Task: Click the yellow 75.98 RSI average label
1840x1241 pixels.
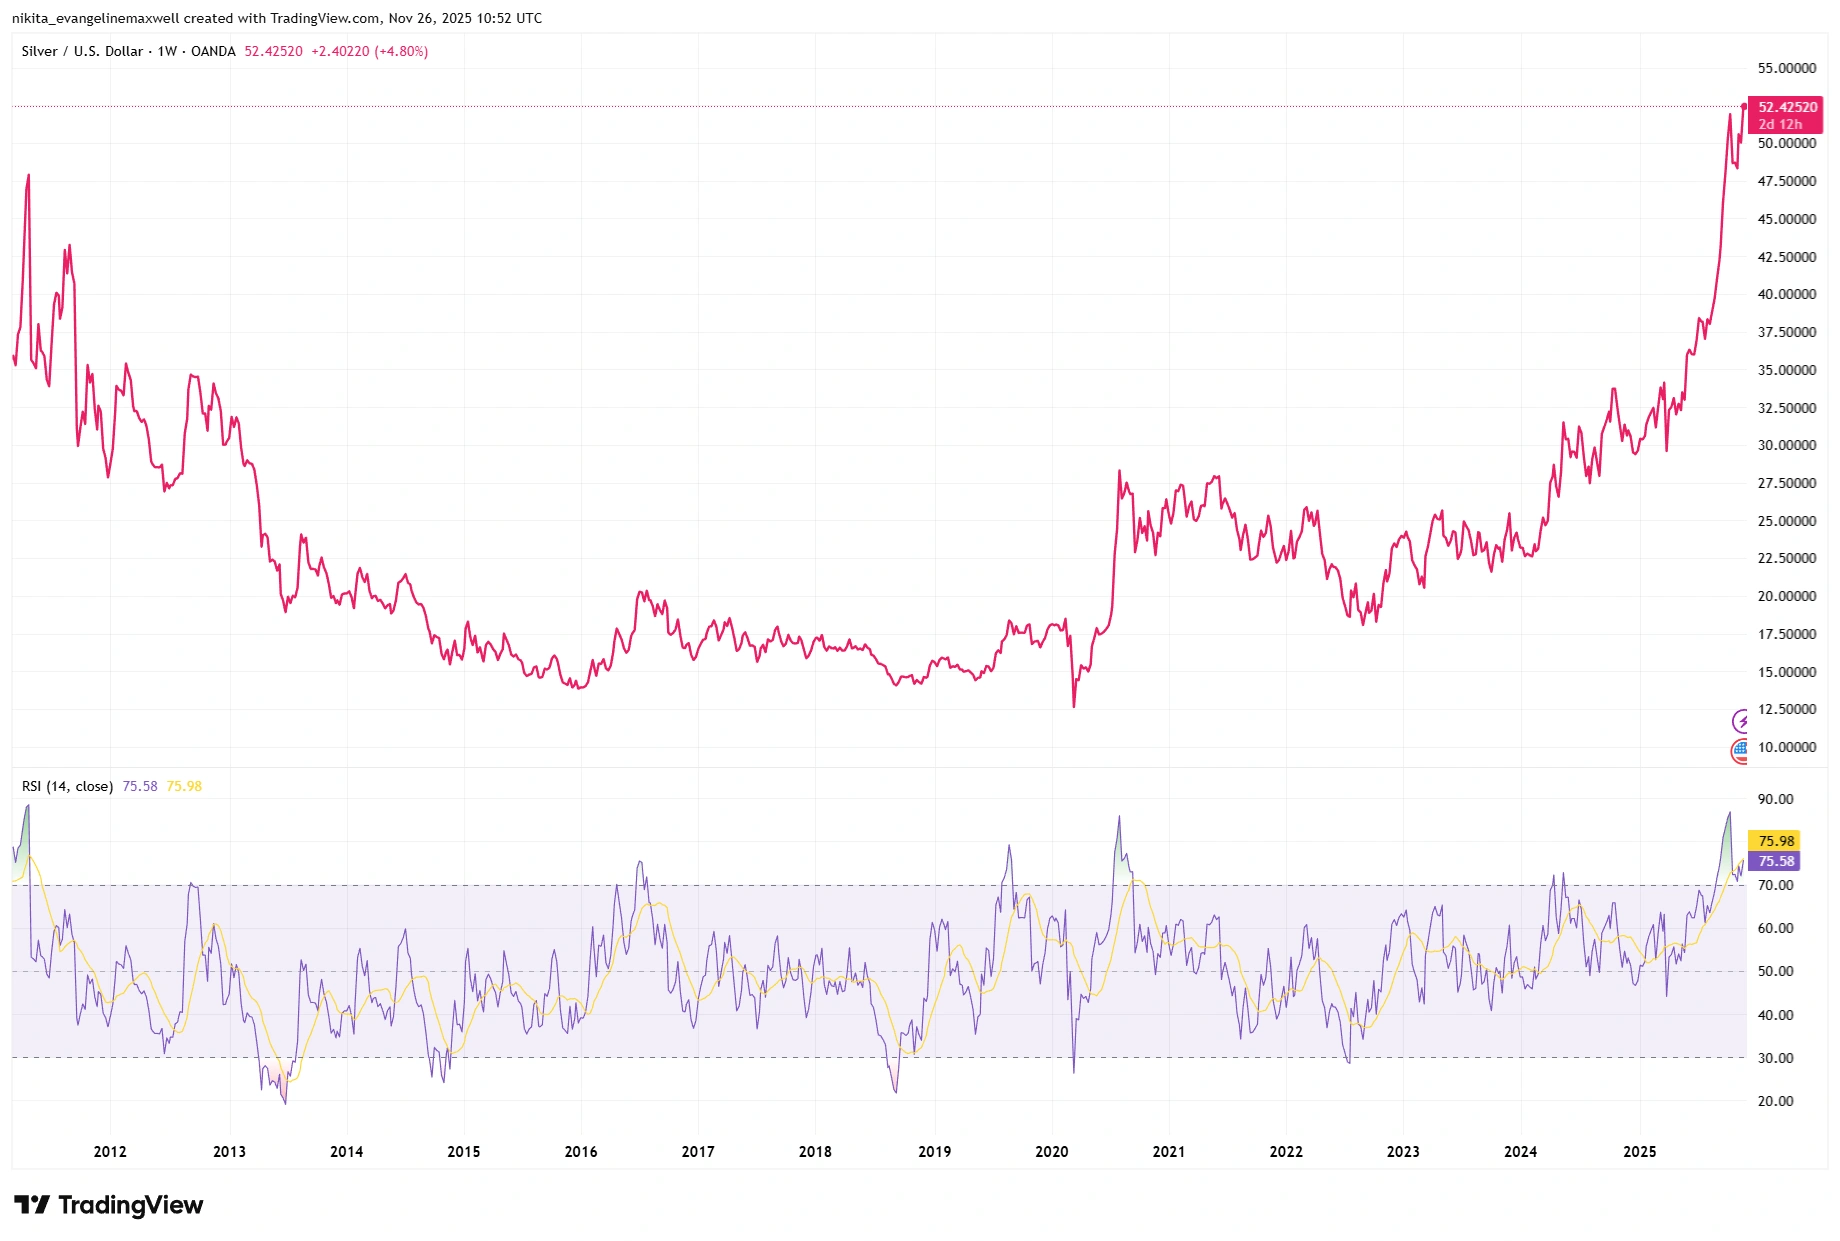Action: click(x=1775, y=841)
